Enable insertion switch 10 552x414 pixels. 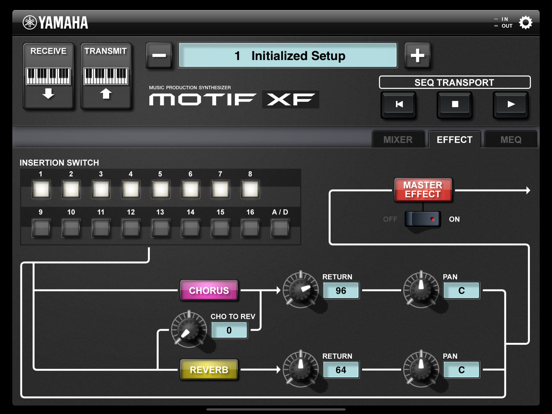coord(71,228)
